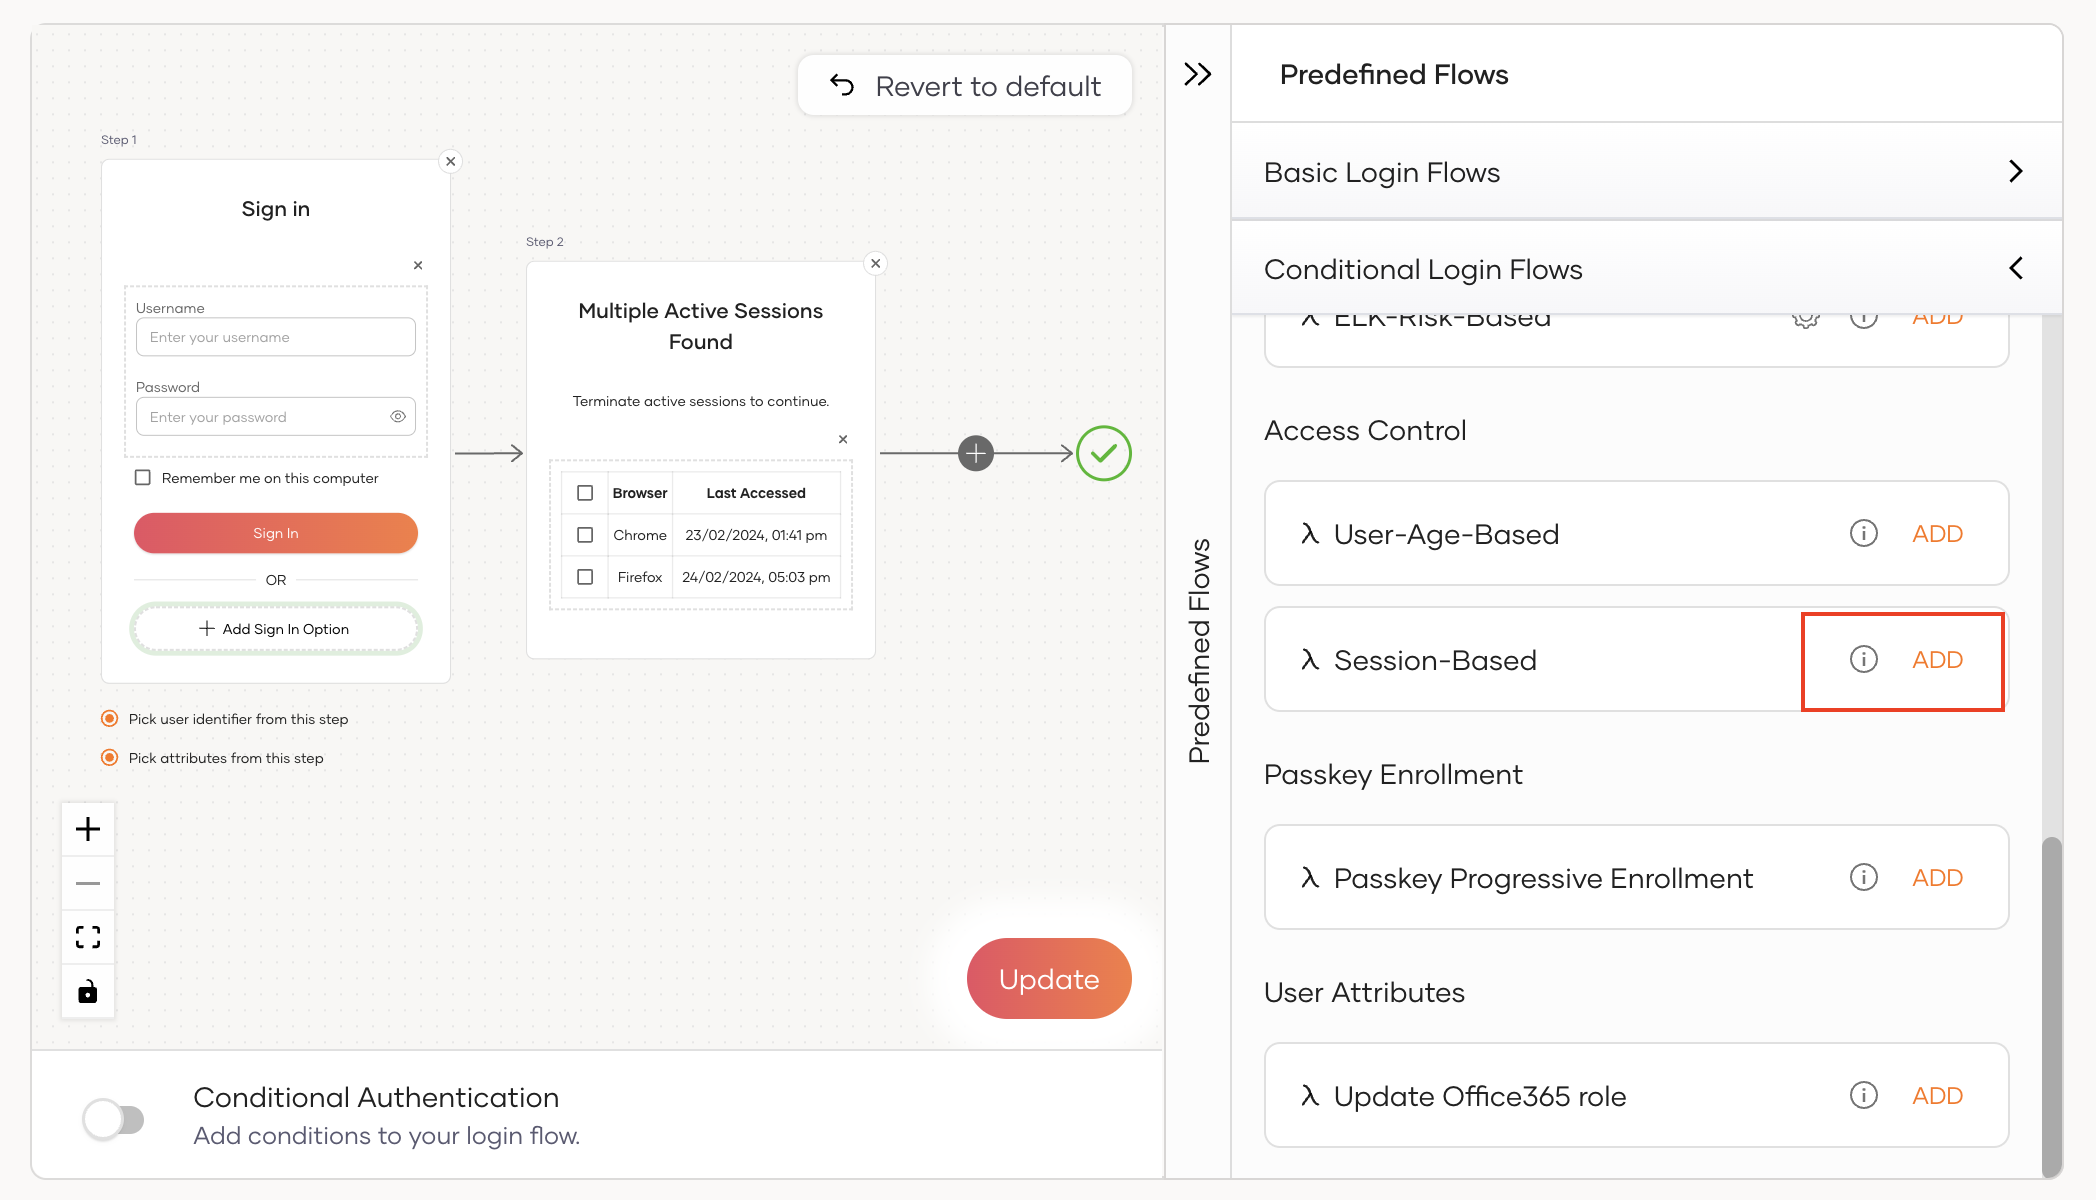View info about Passkey Progressive Enrollment
This screenshot has height=1200, width=2096.
click(x=1864, y=877)
